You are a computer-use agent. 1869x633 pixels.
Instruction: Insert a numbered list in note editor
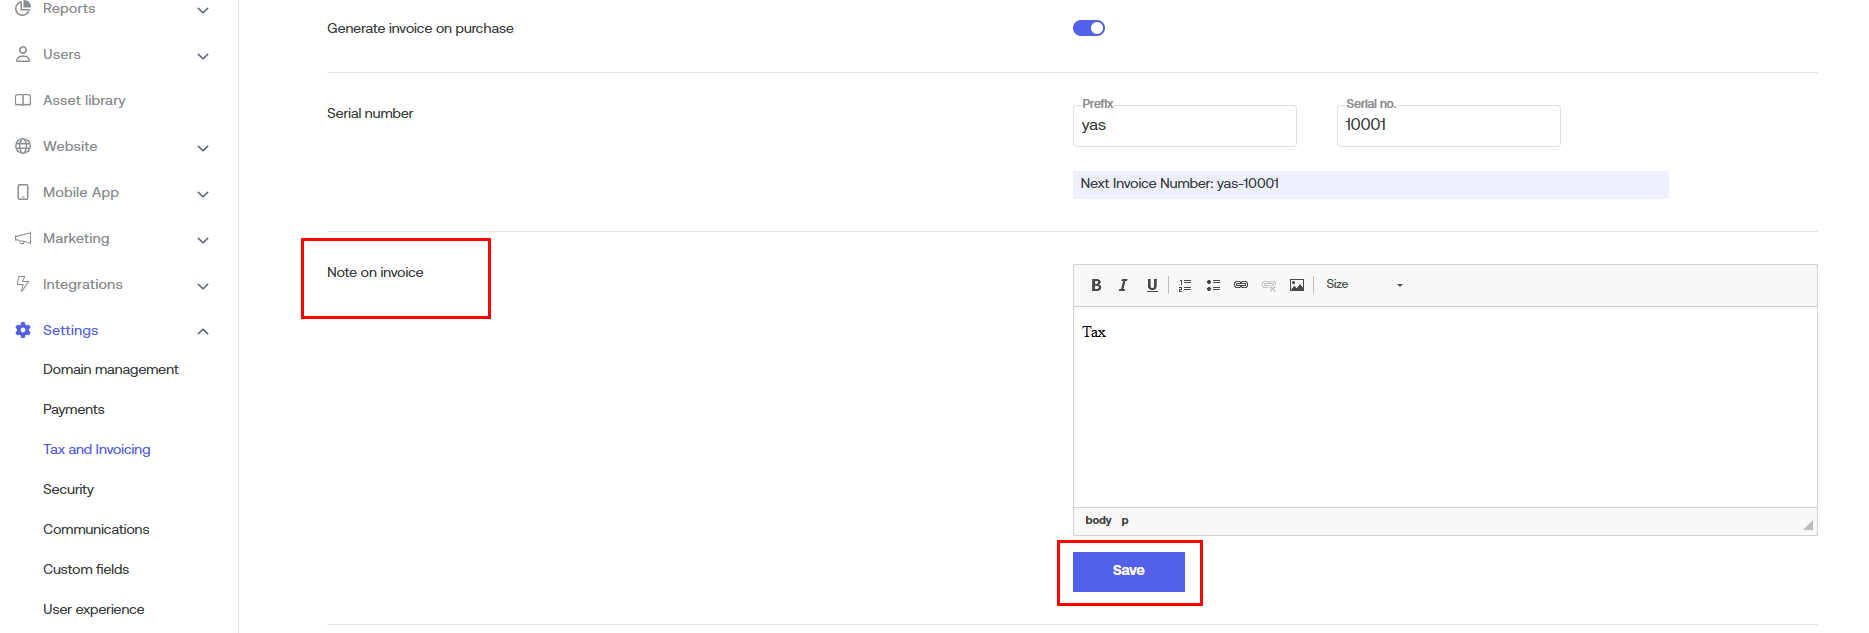[x=1185, y=285]
